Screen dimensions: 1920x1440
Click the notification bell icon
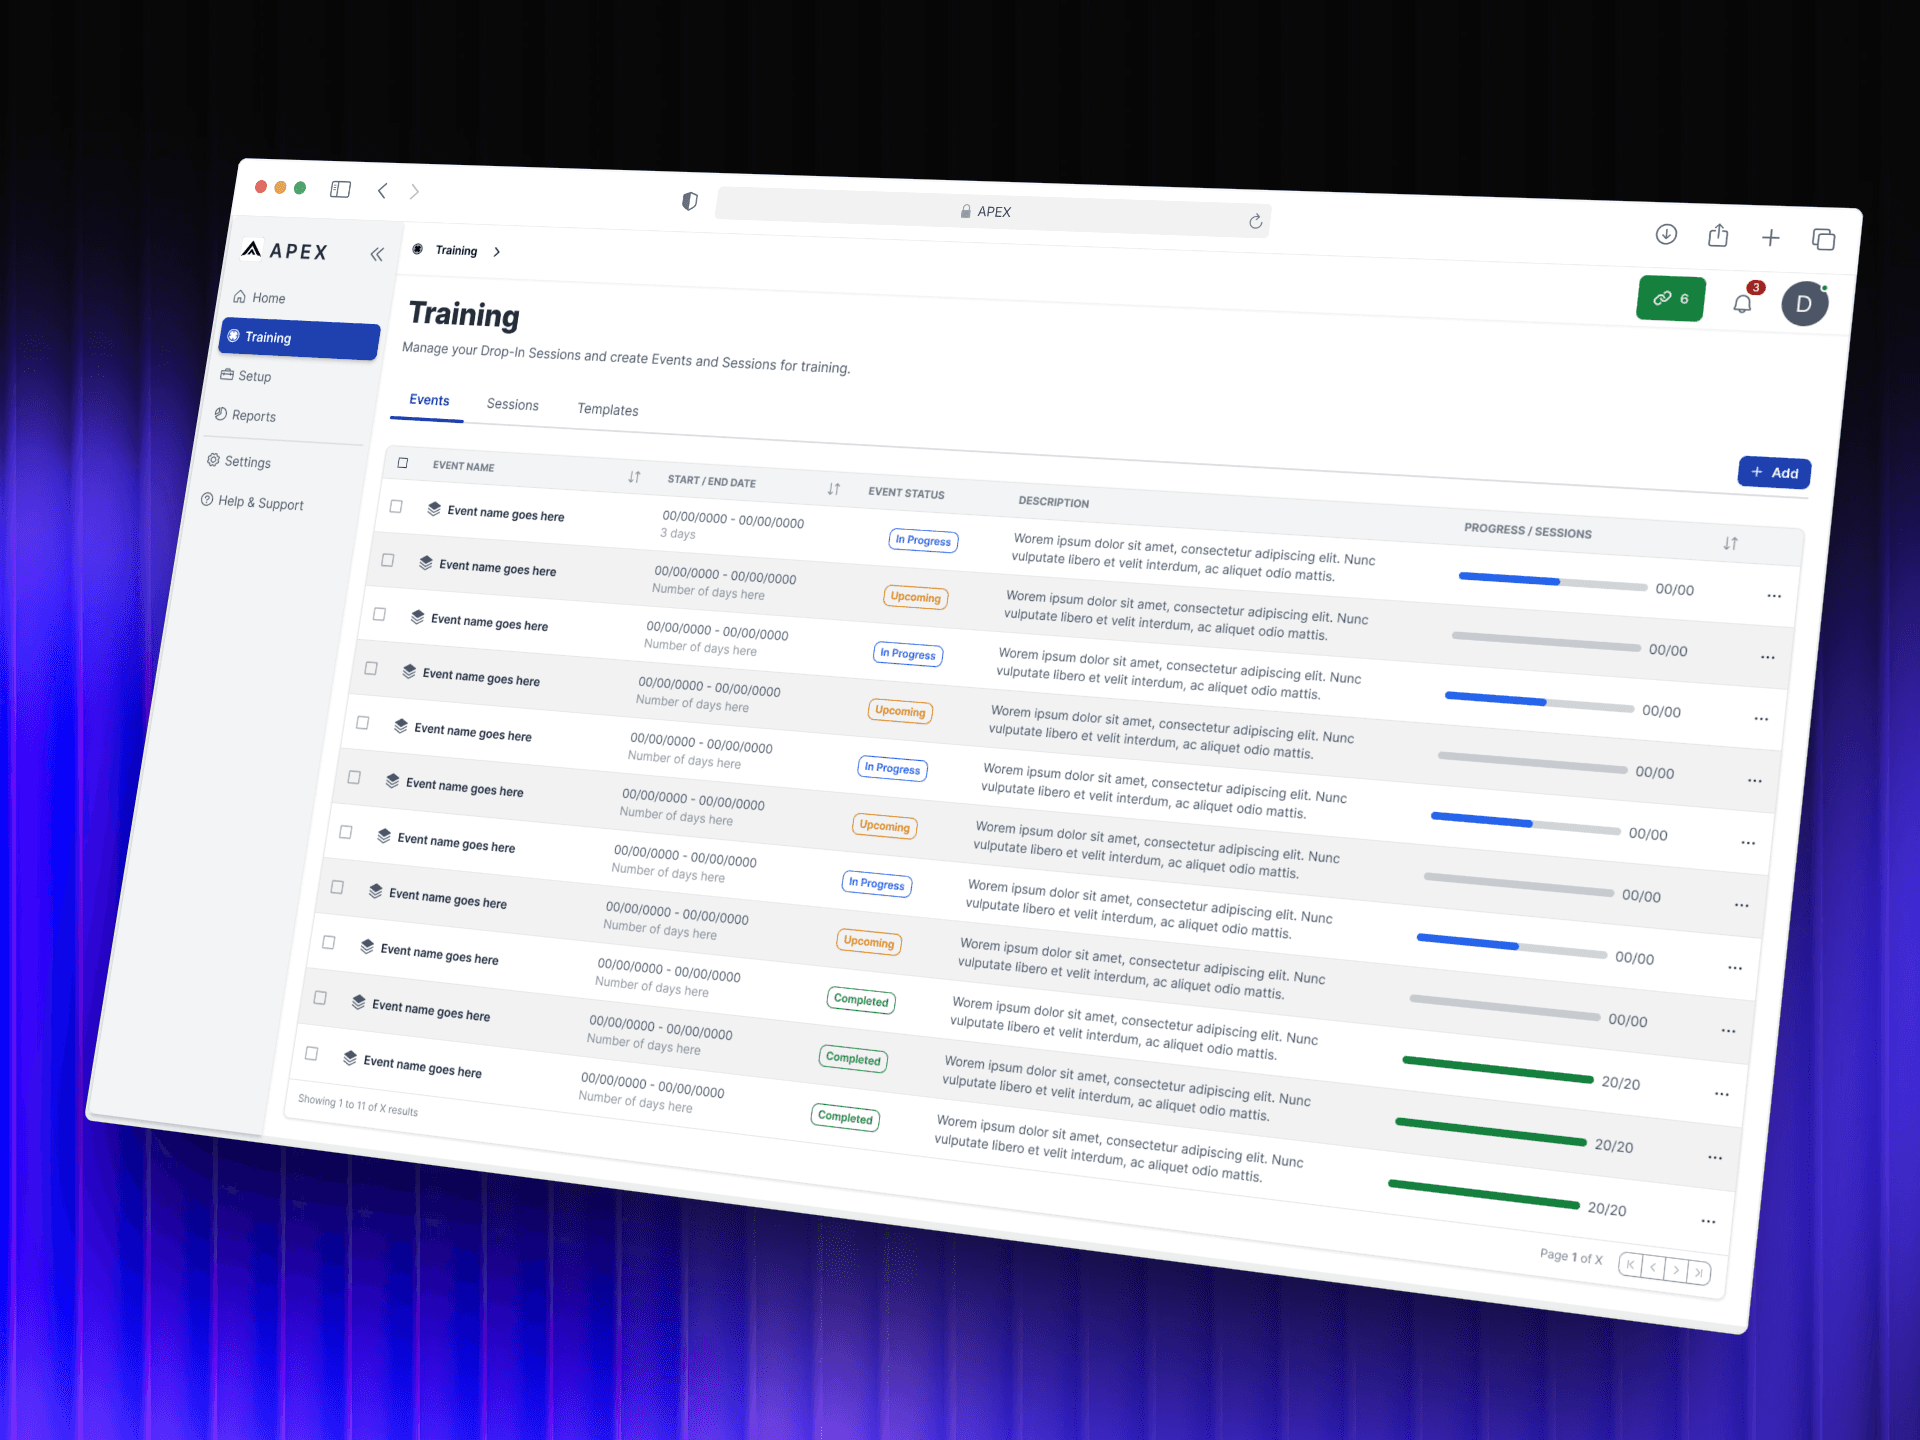click(x=1743, y=303)
